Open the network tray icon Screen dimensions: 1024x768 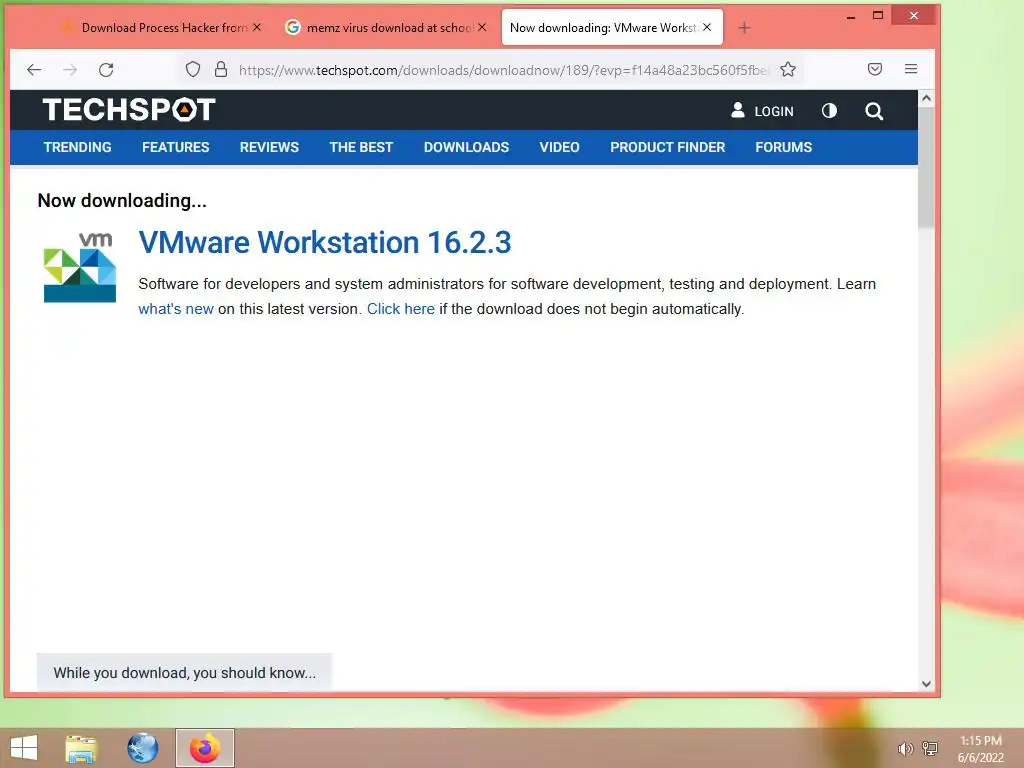[929, 748]
